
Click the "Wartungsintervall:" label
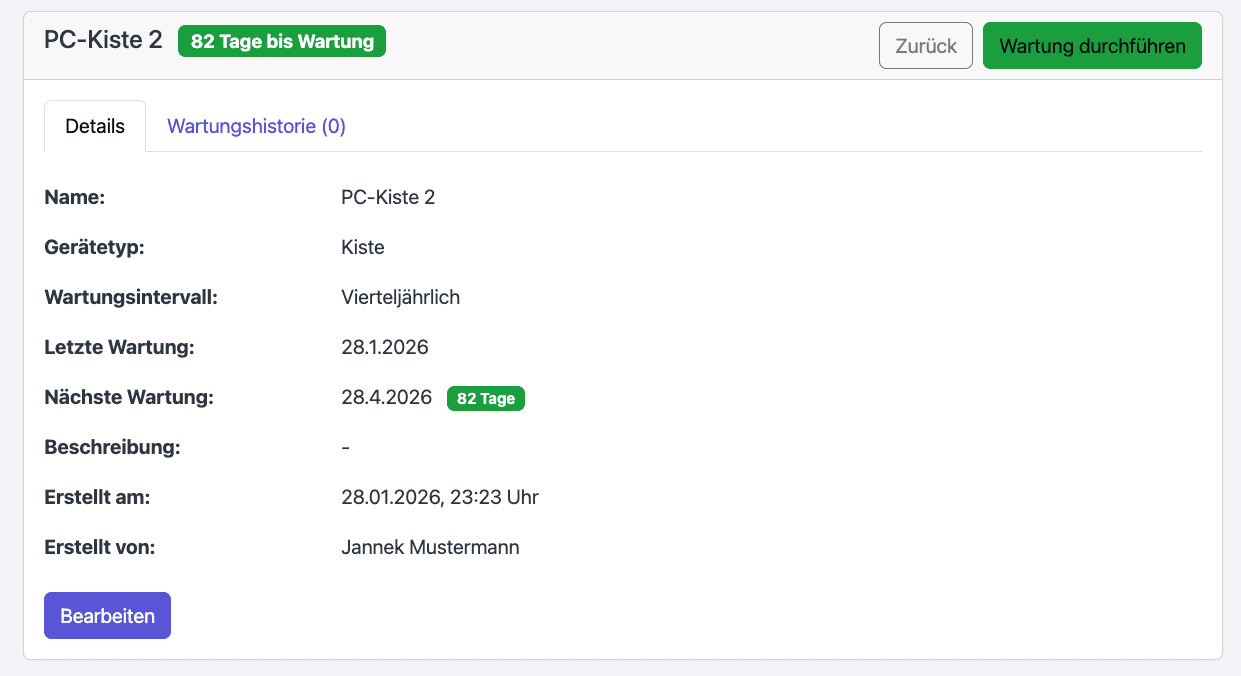tap(131, 297)
